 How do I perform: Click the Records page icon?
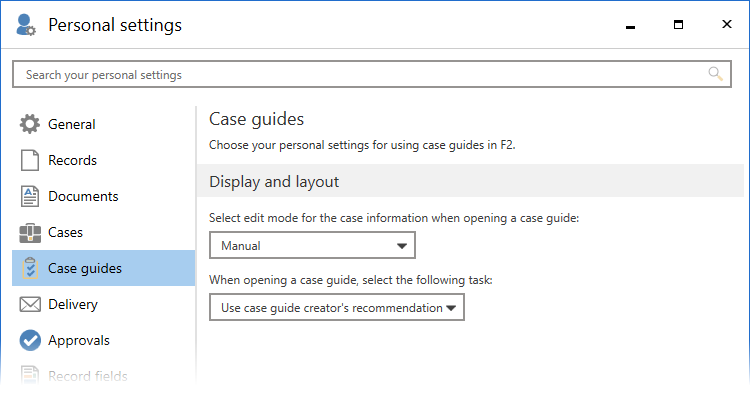click(x=30, y=161)
